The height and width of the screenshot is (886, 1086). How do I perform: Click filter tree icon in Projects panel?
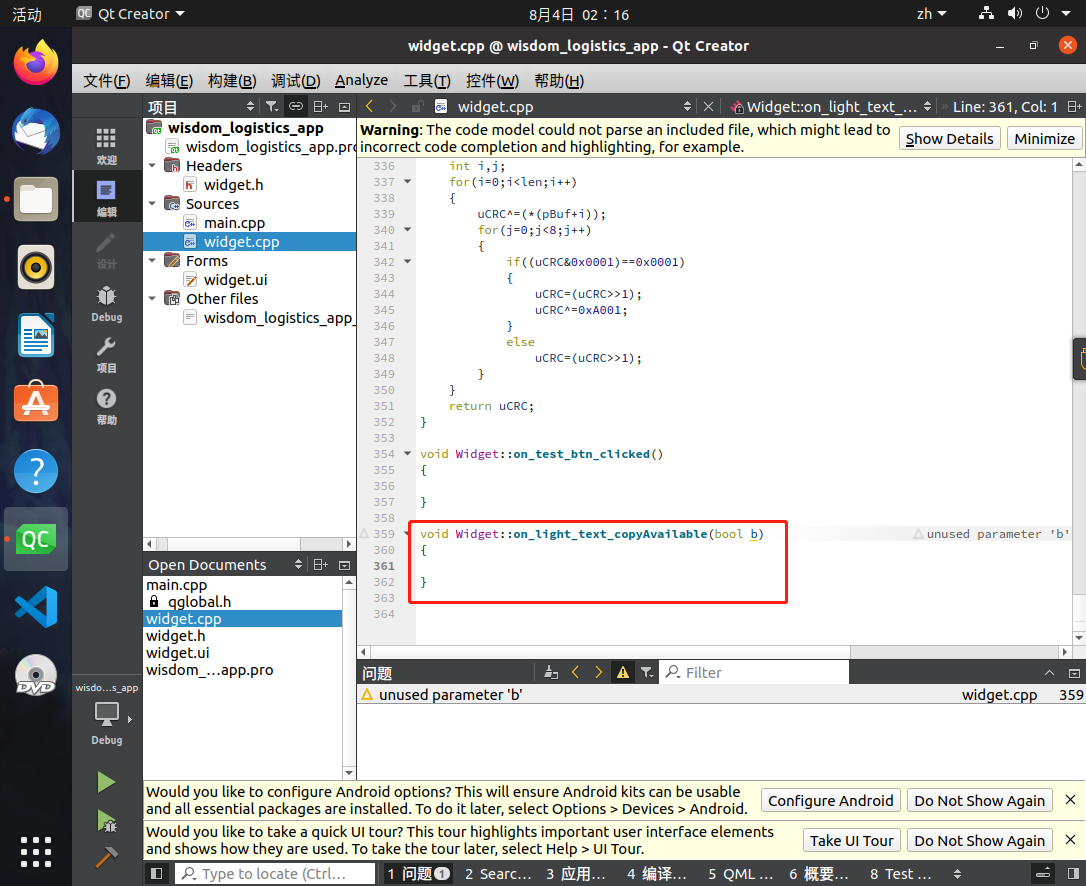coord(272,107)
